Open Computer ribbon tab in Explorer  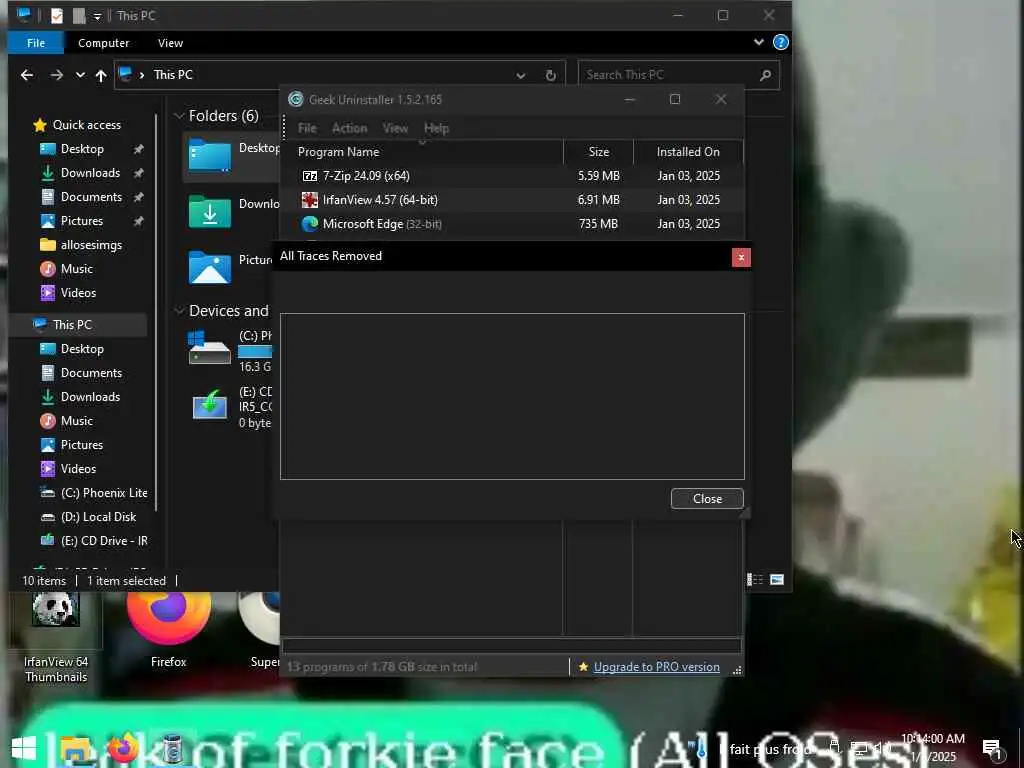(103, 42)
